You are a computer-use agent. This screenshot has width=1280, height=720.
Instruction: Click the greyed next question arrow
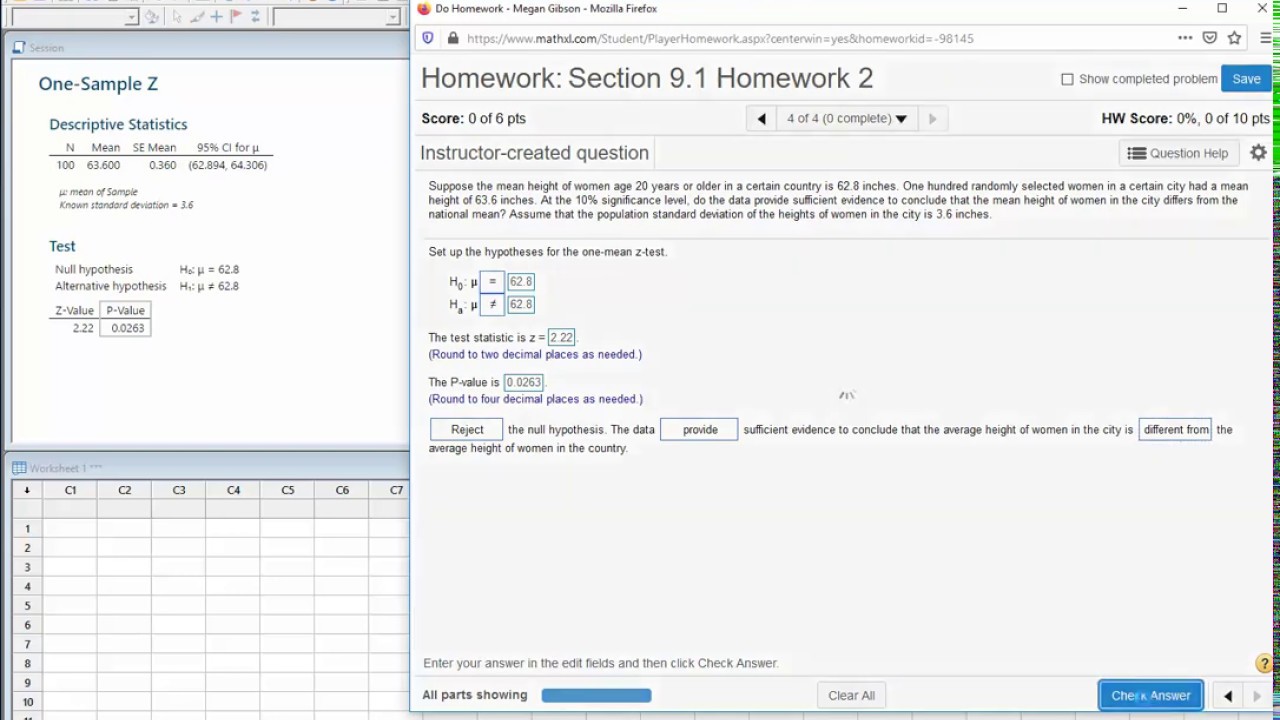coord(932,118)
